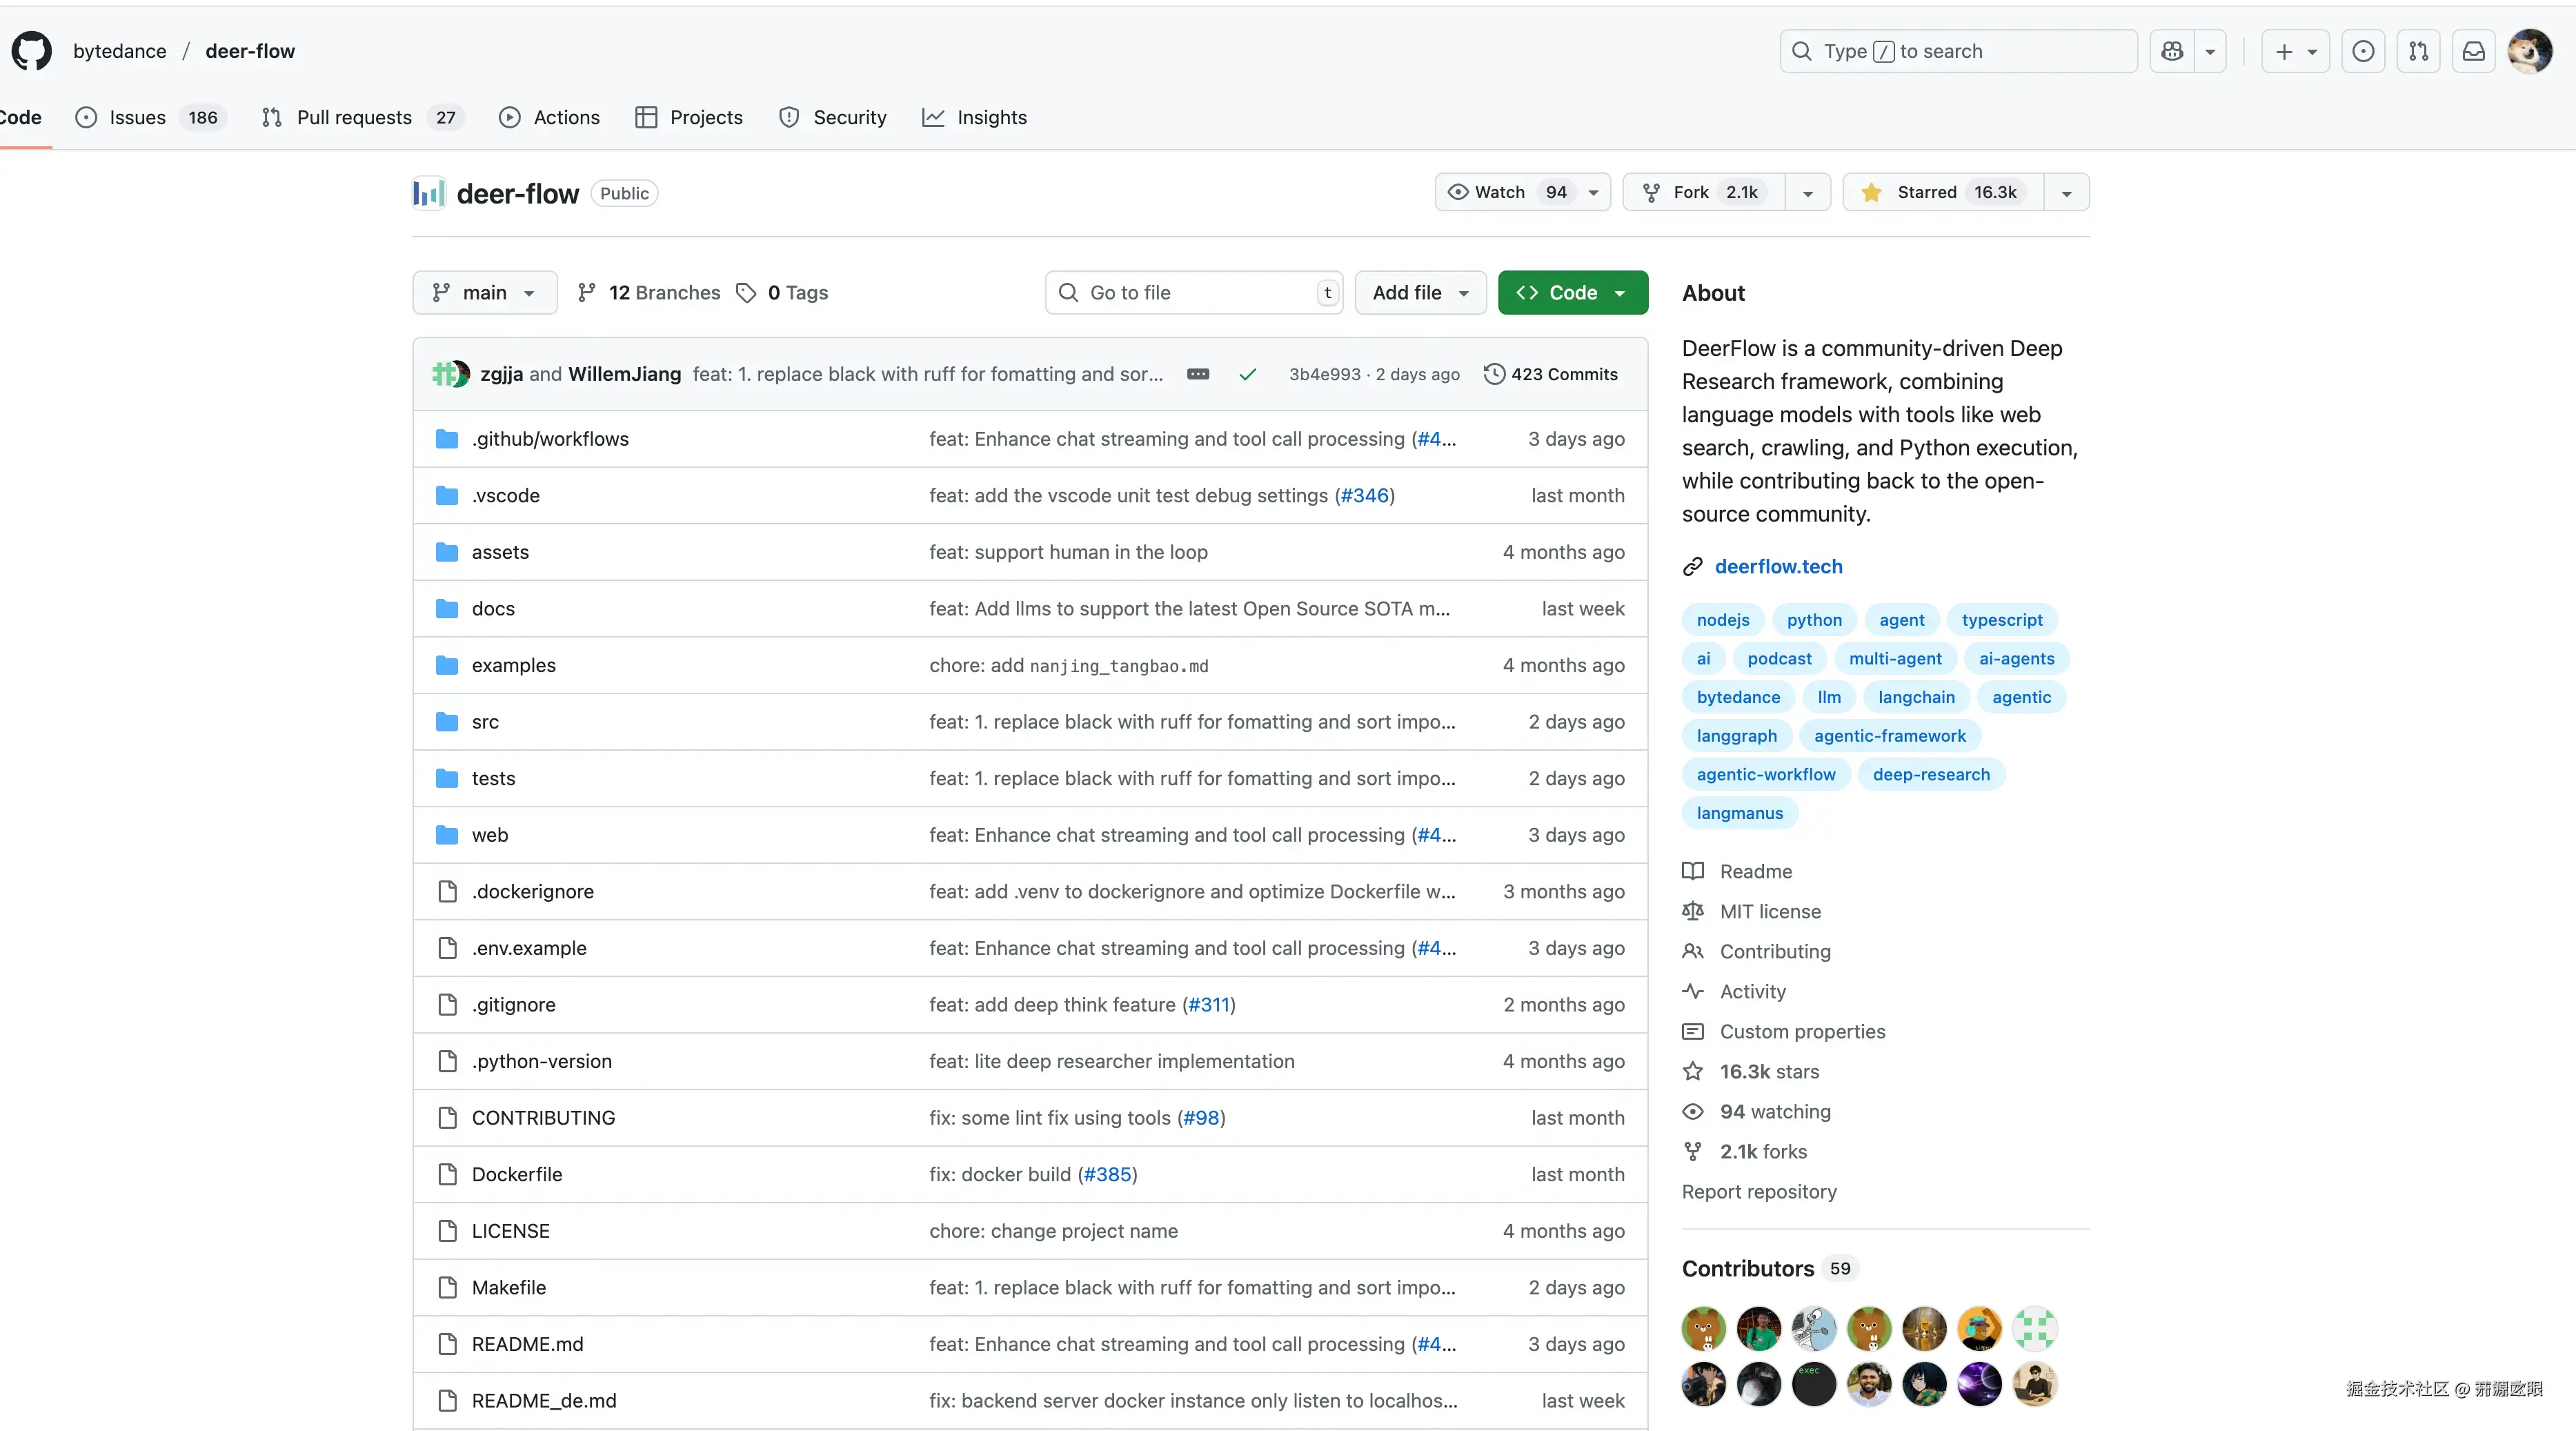2576x1431 pixels.
Task: Click the pull requests icon in header
Action: coord(2419,51)
